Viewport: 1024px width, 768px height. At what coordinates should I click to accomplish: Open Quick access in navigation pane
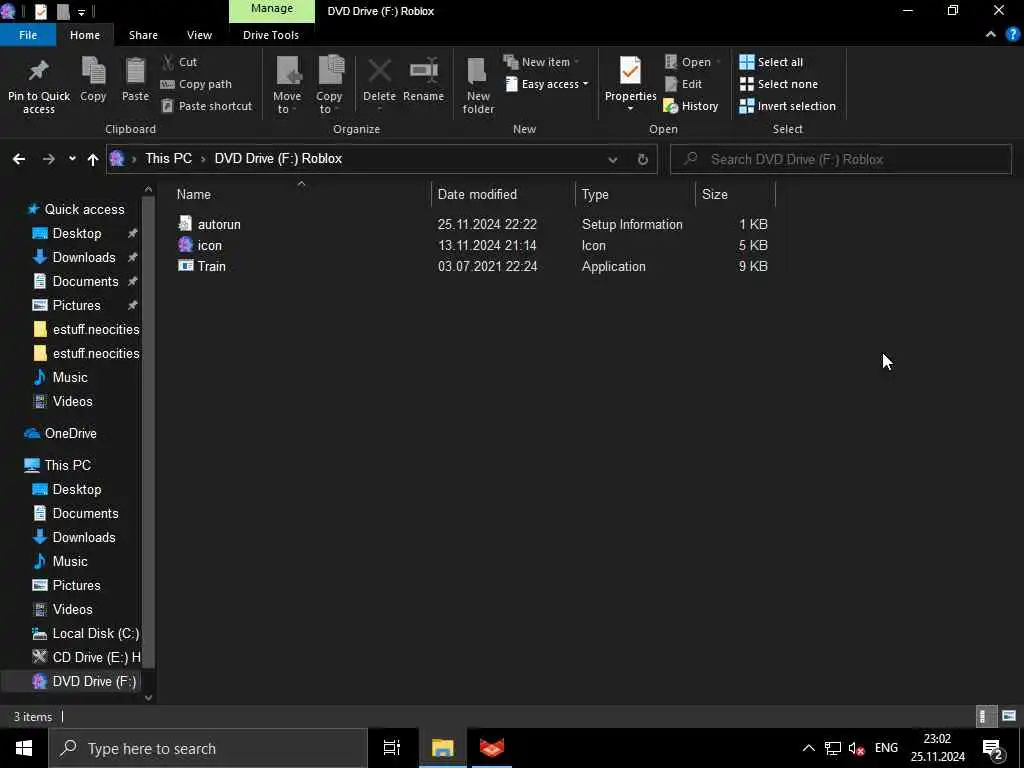(84, 210)
